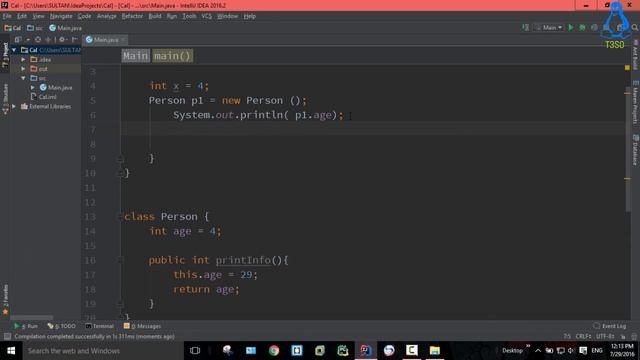Close the Main.java editor tab
Image resolution: width=640 pixels, height=360 pixels.
pyautogui.click(x=122, y=40)
